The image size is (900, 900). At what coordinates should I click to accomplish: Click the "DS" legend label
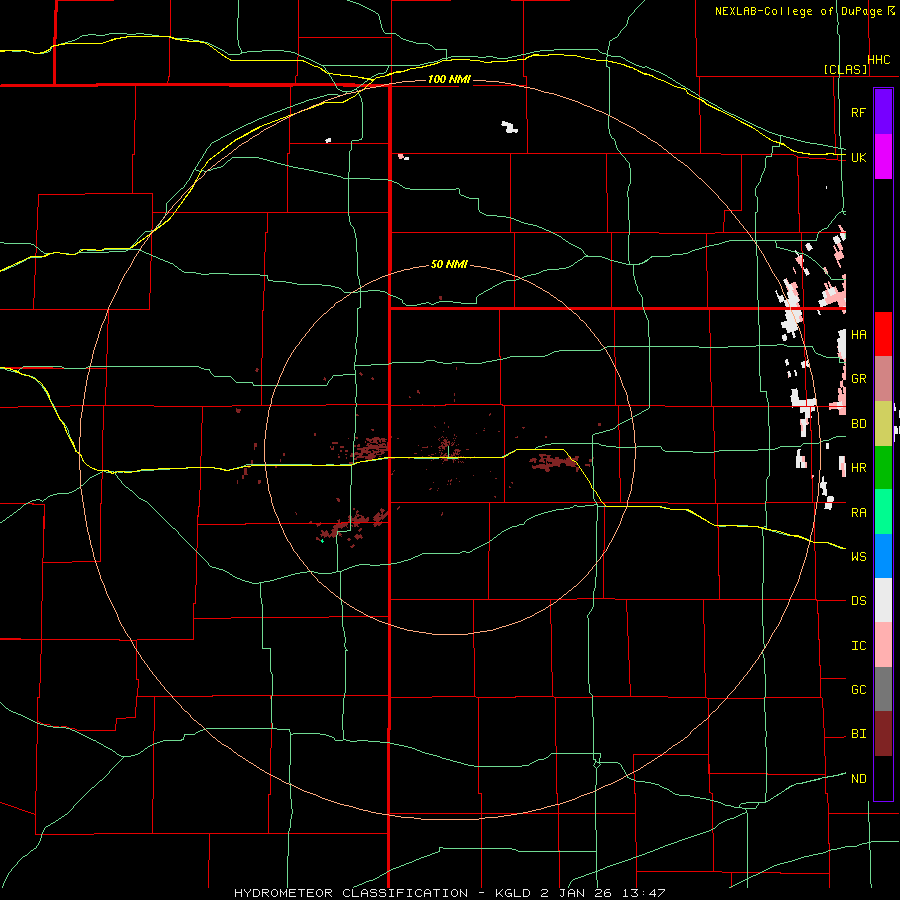pyautogui.click(x=858, y=601)
